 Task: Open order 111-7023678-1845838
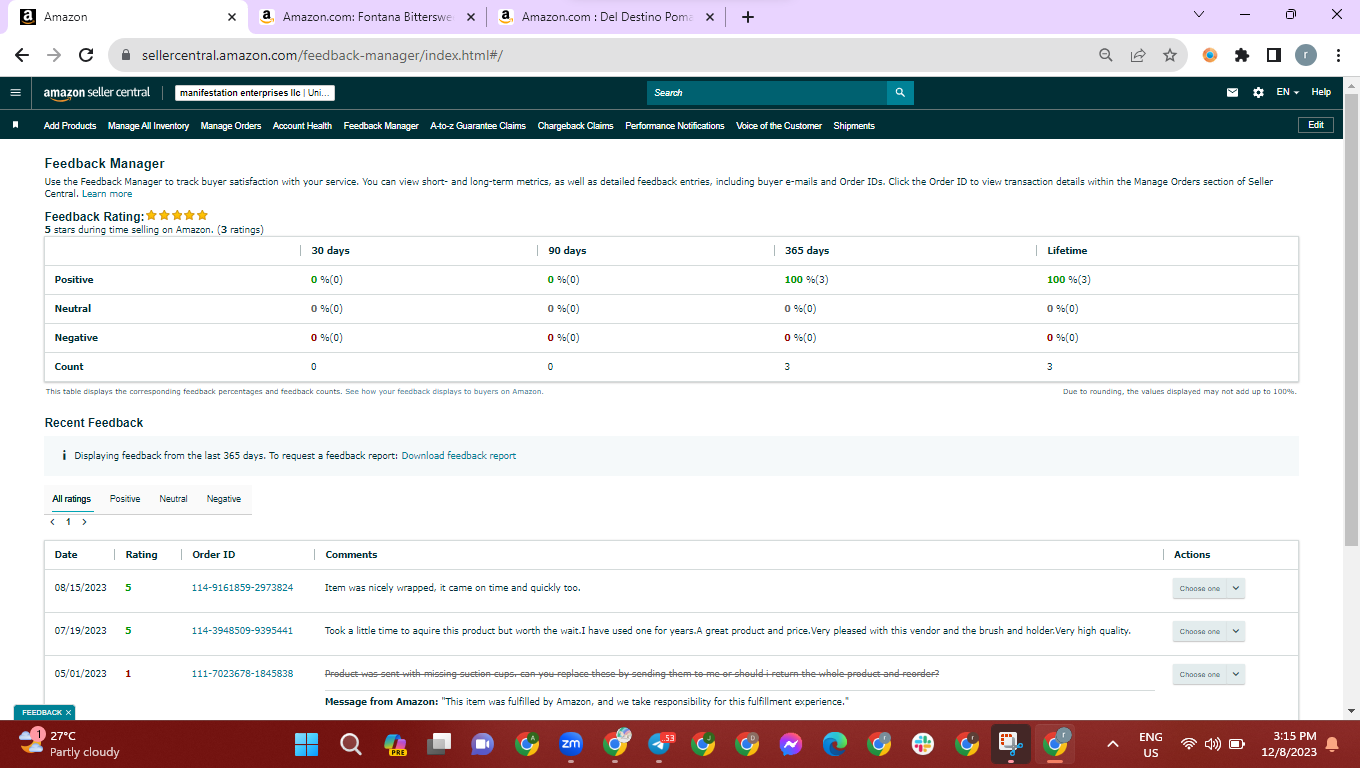pyautogui.click(x=242, y=674)
